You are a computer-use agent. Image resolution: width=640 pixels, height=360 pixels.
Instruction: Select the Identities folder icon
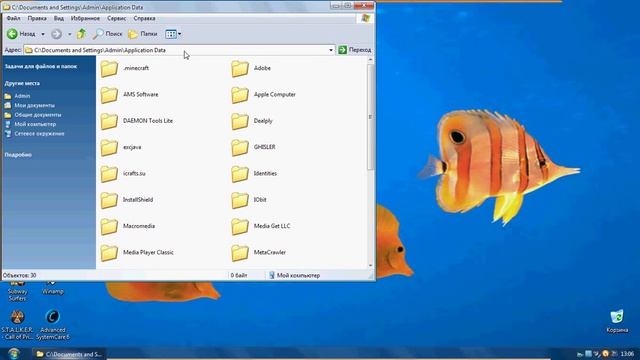pos(240,174)
